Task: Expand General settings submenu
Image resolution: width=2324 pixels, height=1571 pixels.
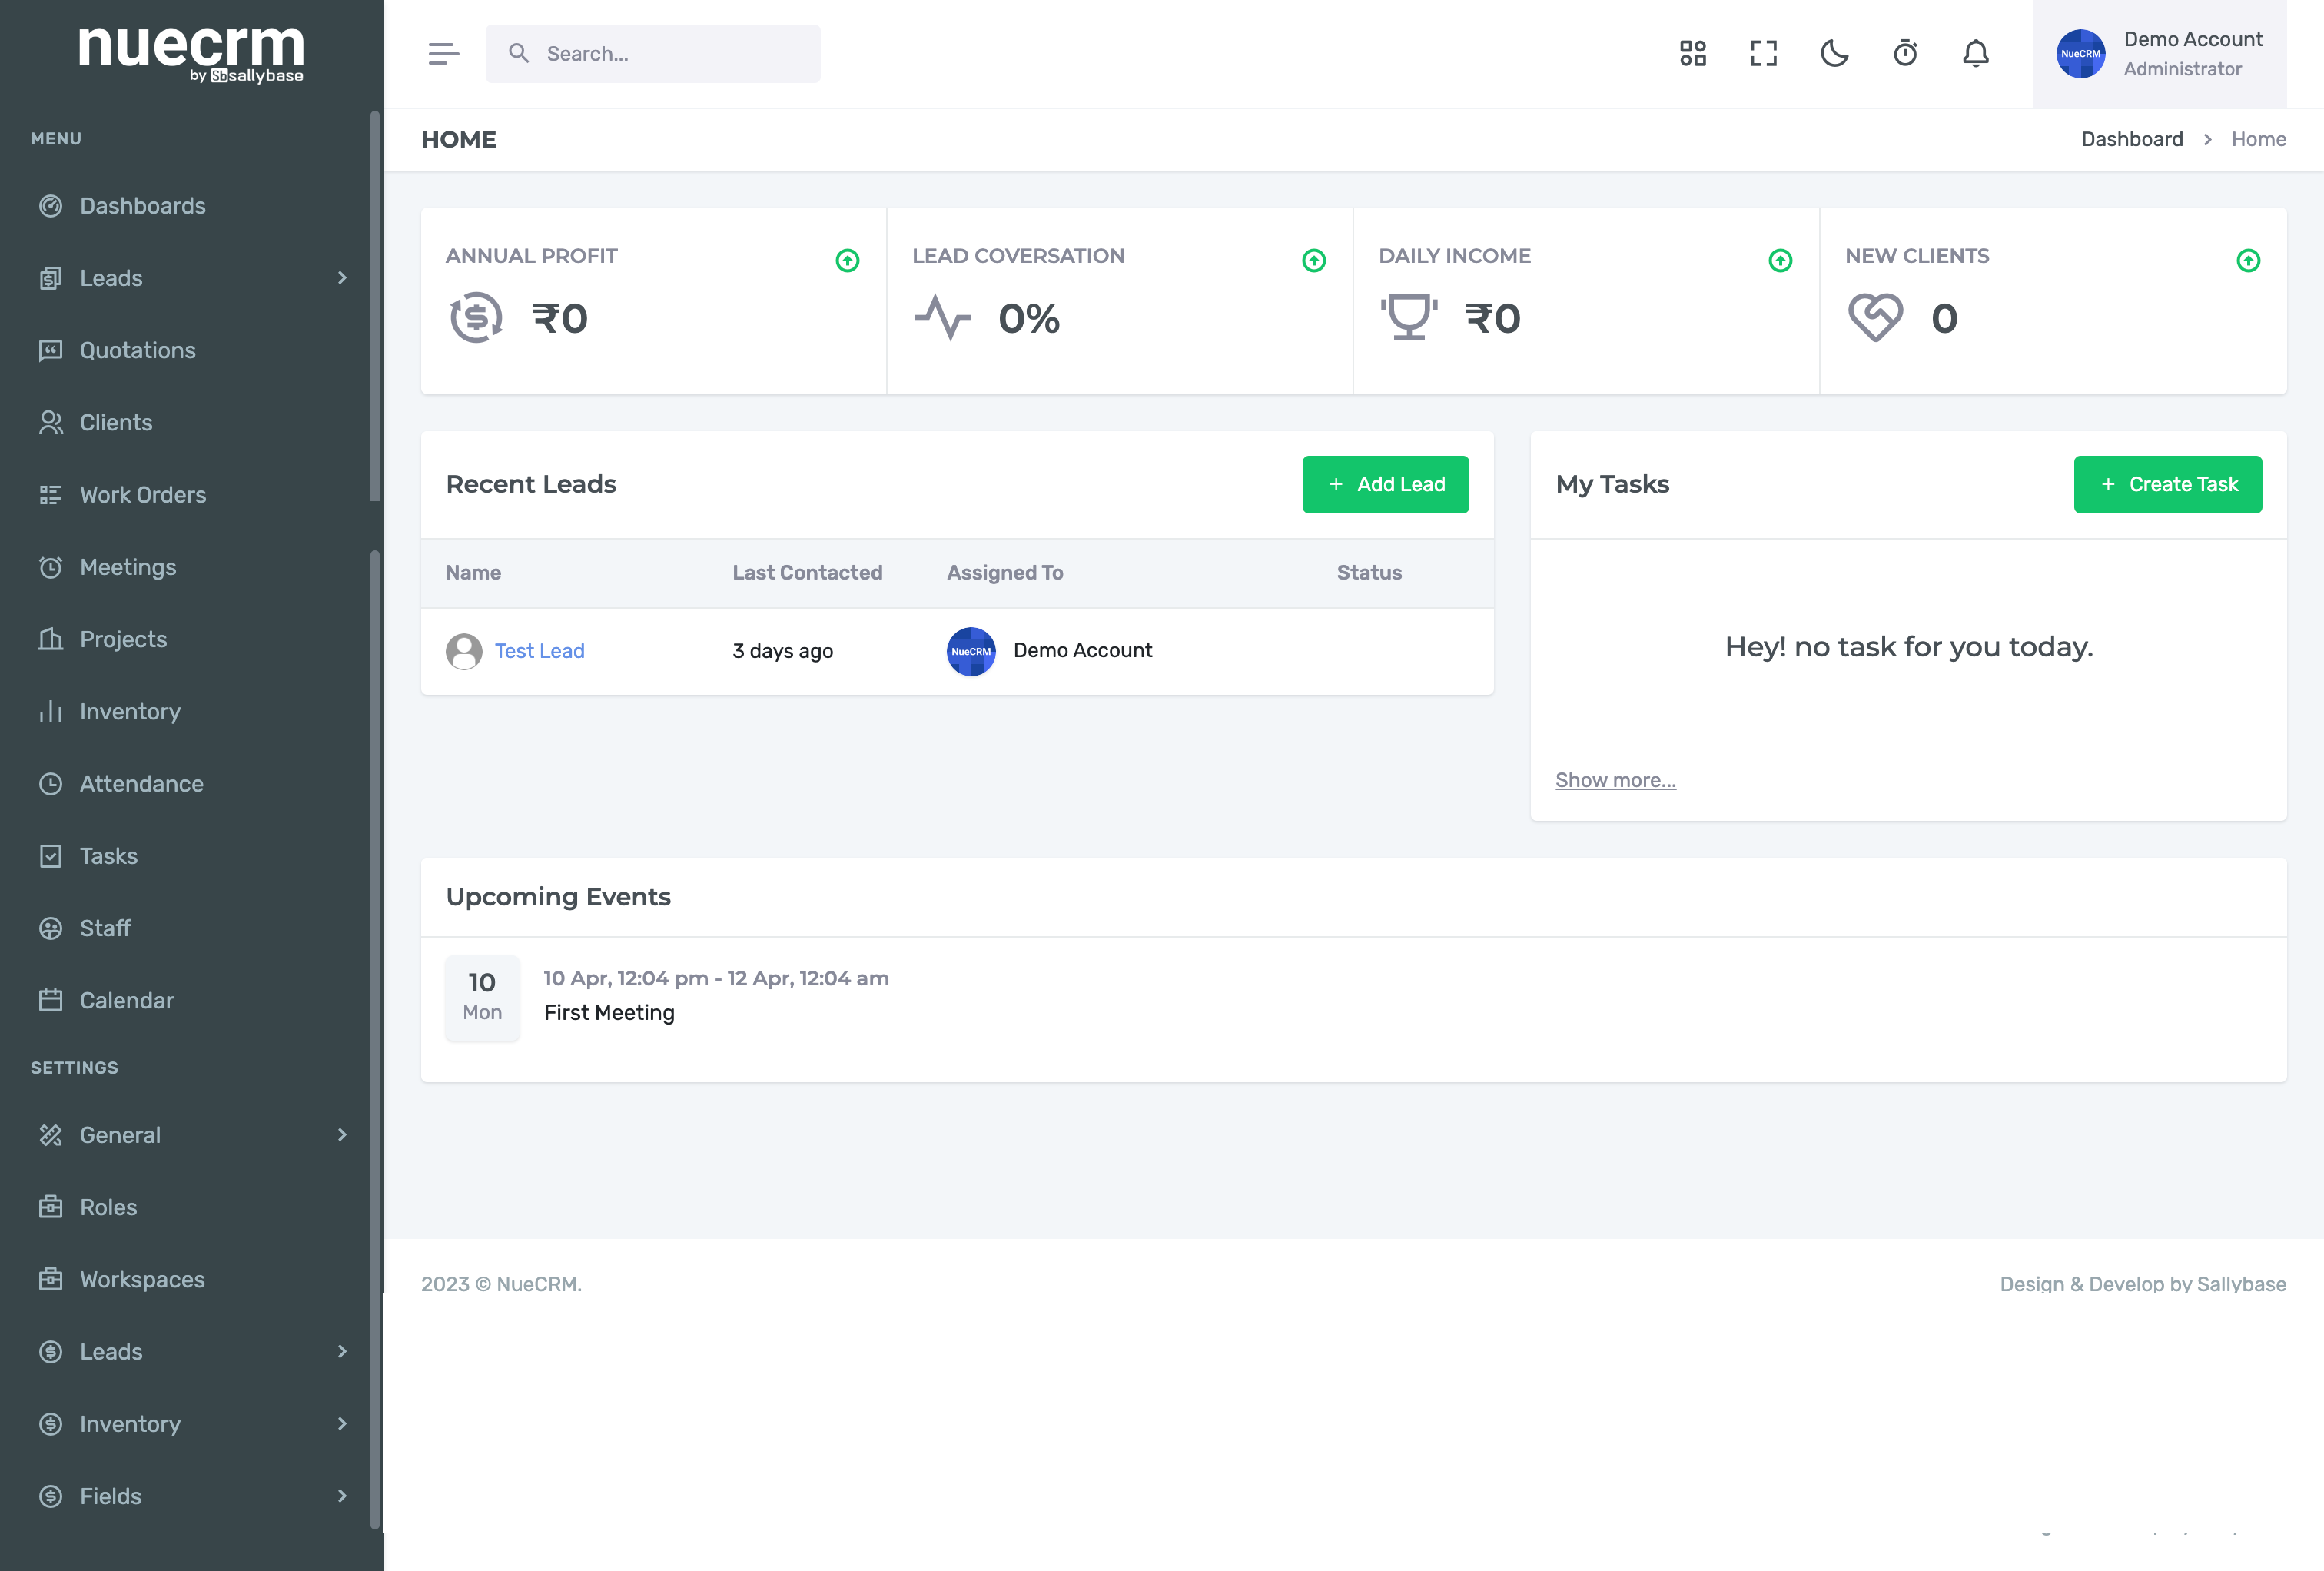Action: [x=342, y=1135]
